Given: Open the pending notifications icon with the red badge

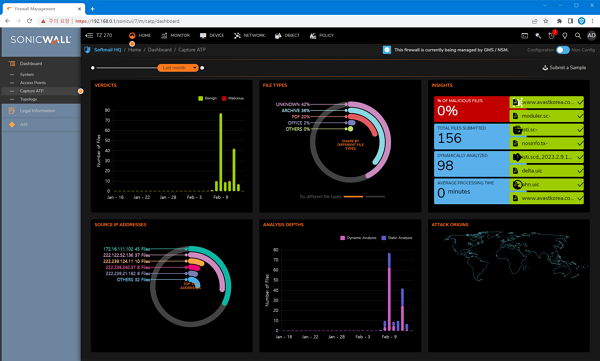Looking at the screenshot, I should tap(551, 35).
